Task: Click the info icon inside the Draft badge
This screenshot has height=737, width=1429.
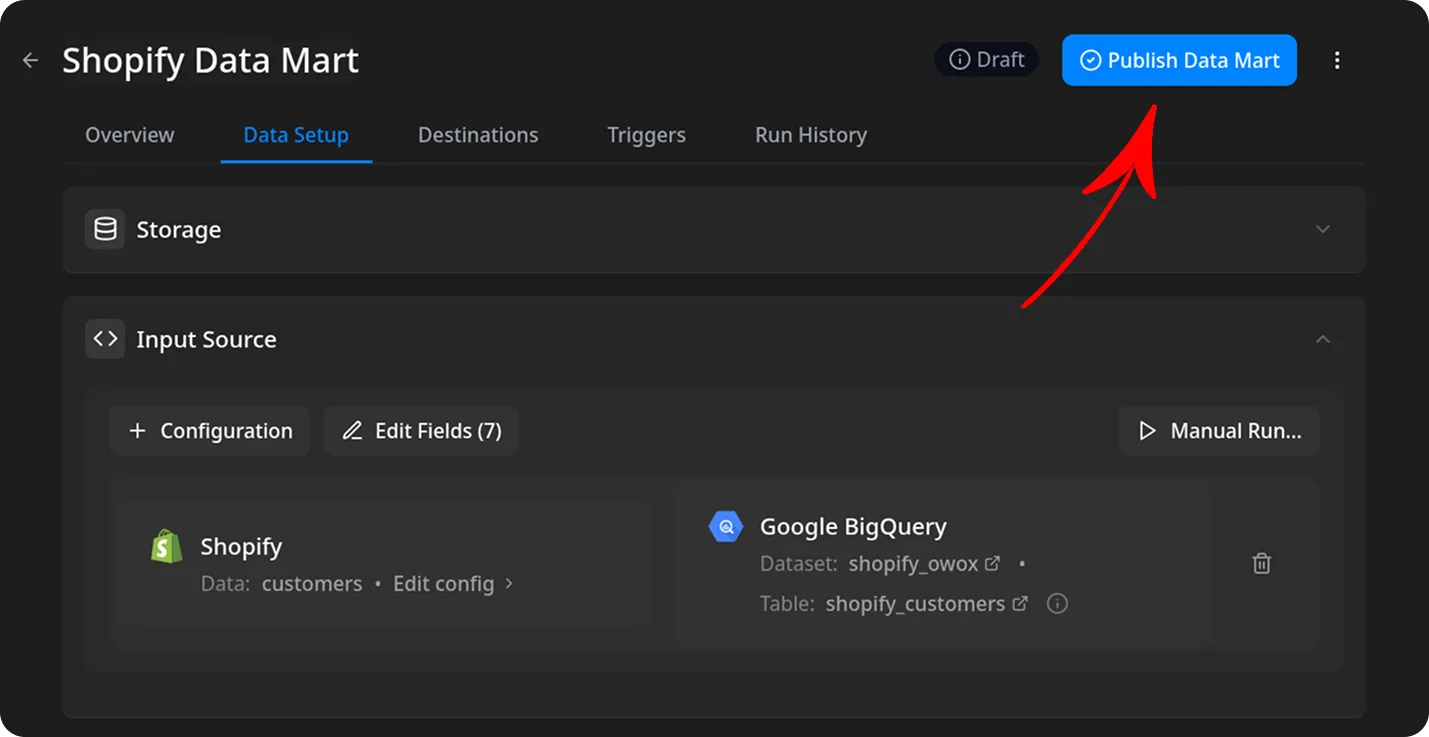Action: pyautogui.click(x=960, y=59)
